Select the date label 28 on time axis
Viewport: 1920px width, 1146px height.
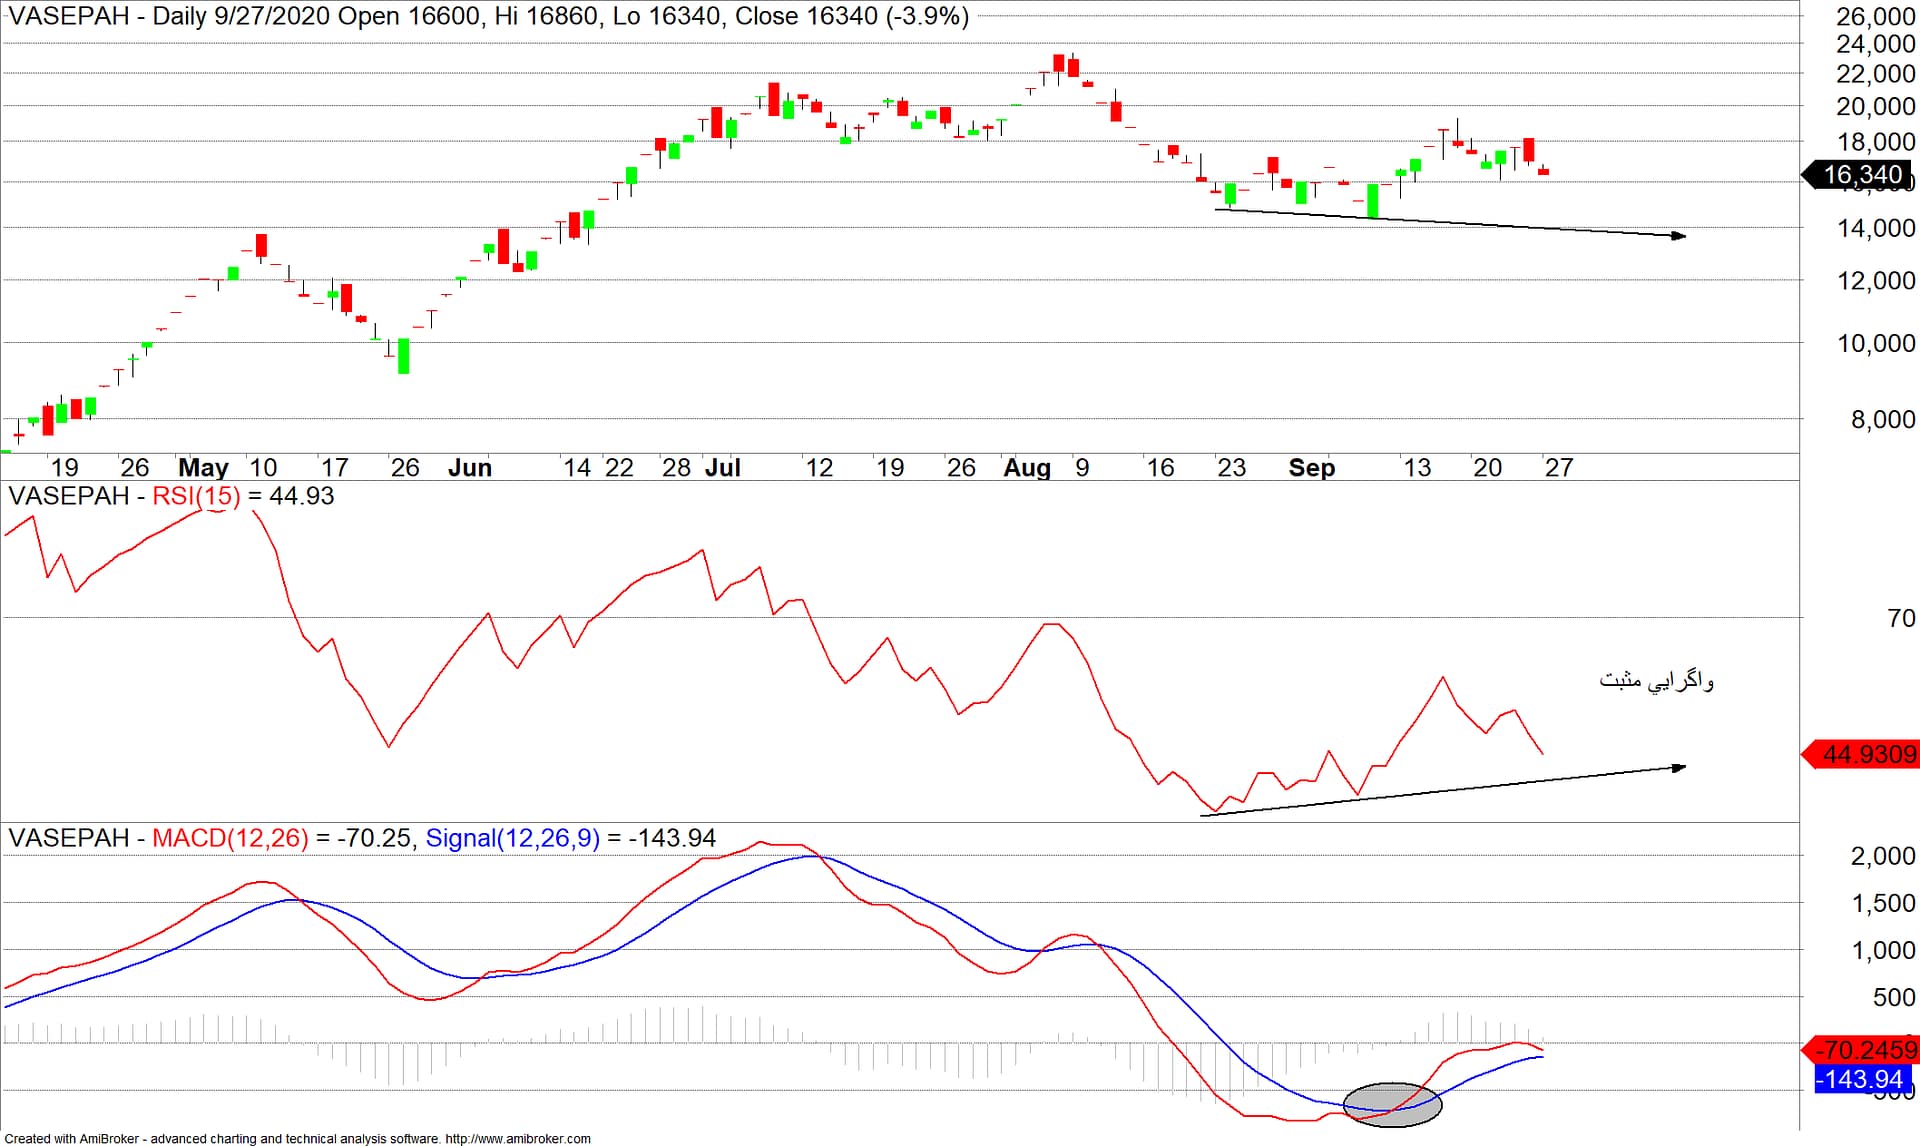tap(677, 468)
